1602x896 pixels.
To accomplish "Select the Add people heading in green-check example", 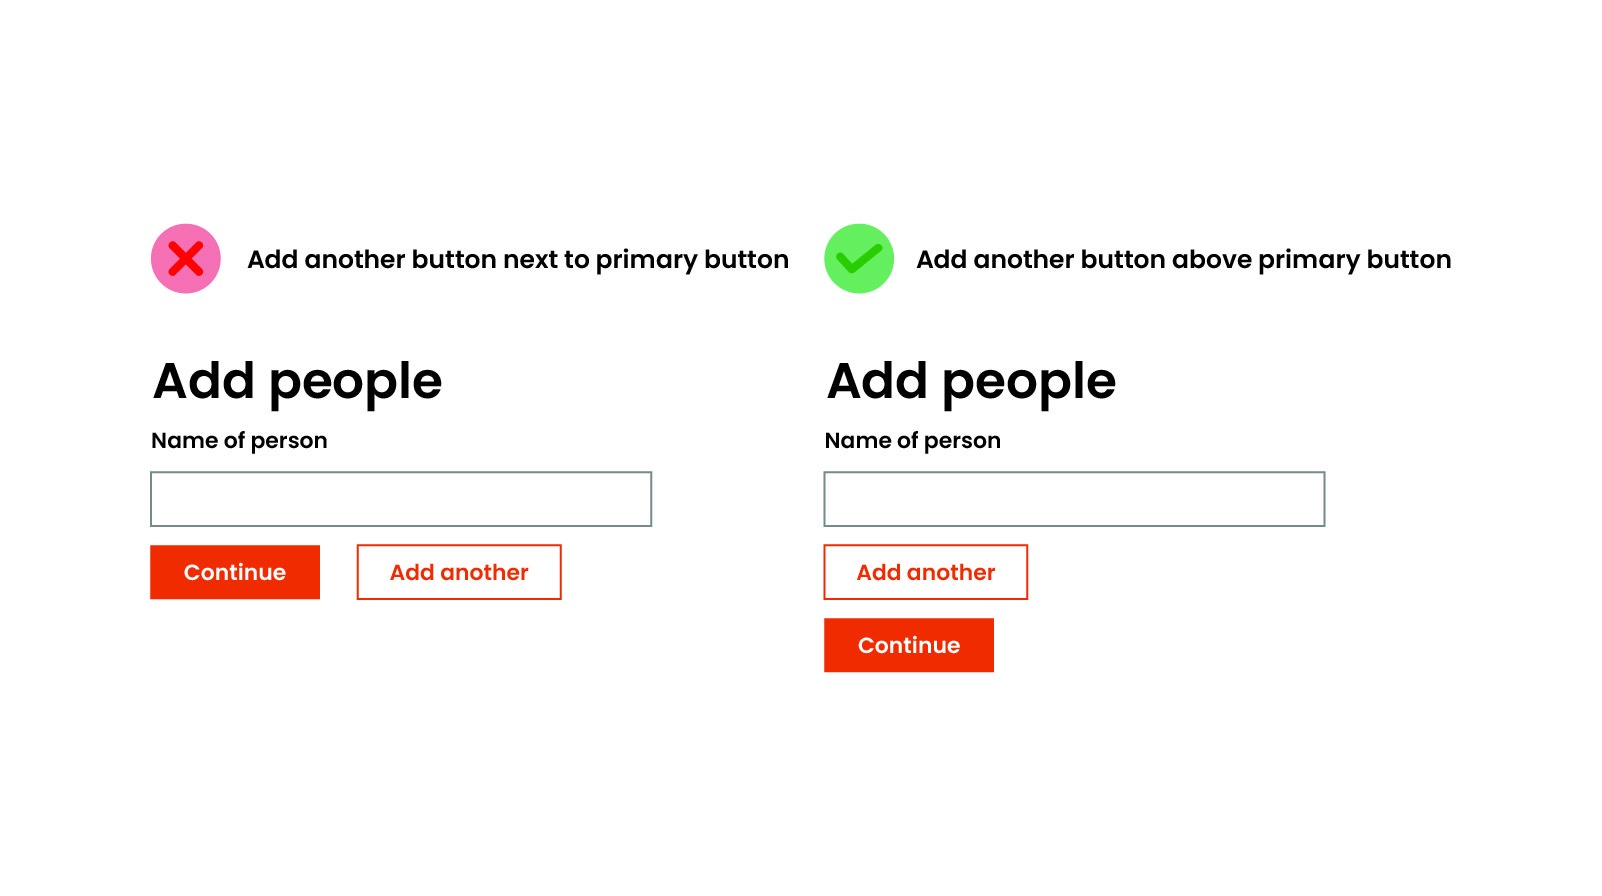I will click(x=971, y=382).
